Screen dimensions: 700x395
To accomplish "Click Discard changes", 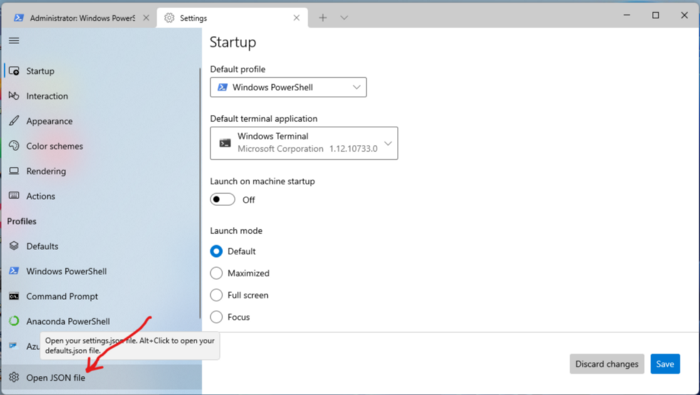I will click(607, 364).
